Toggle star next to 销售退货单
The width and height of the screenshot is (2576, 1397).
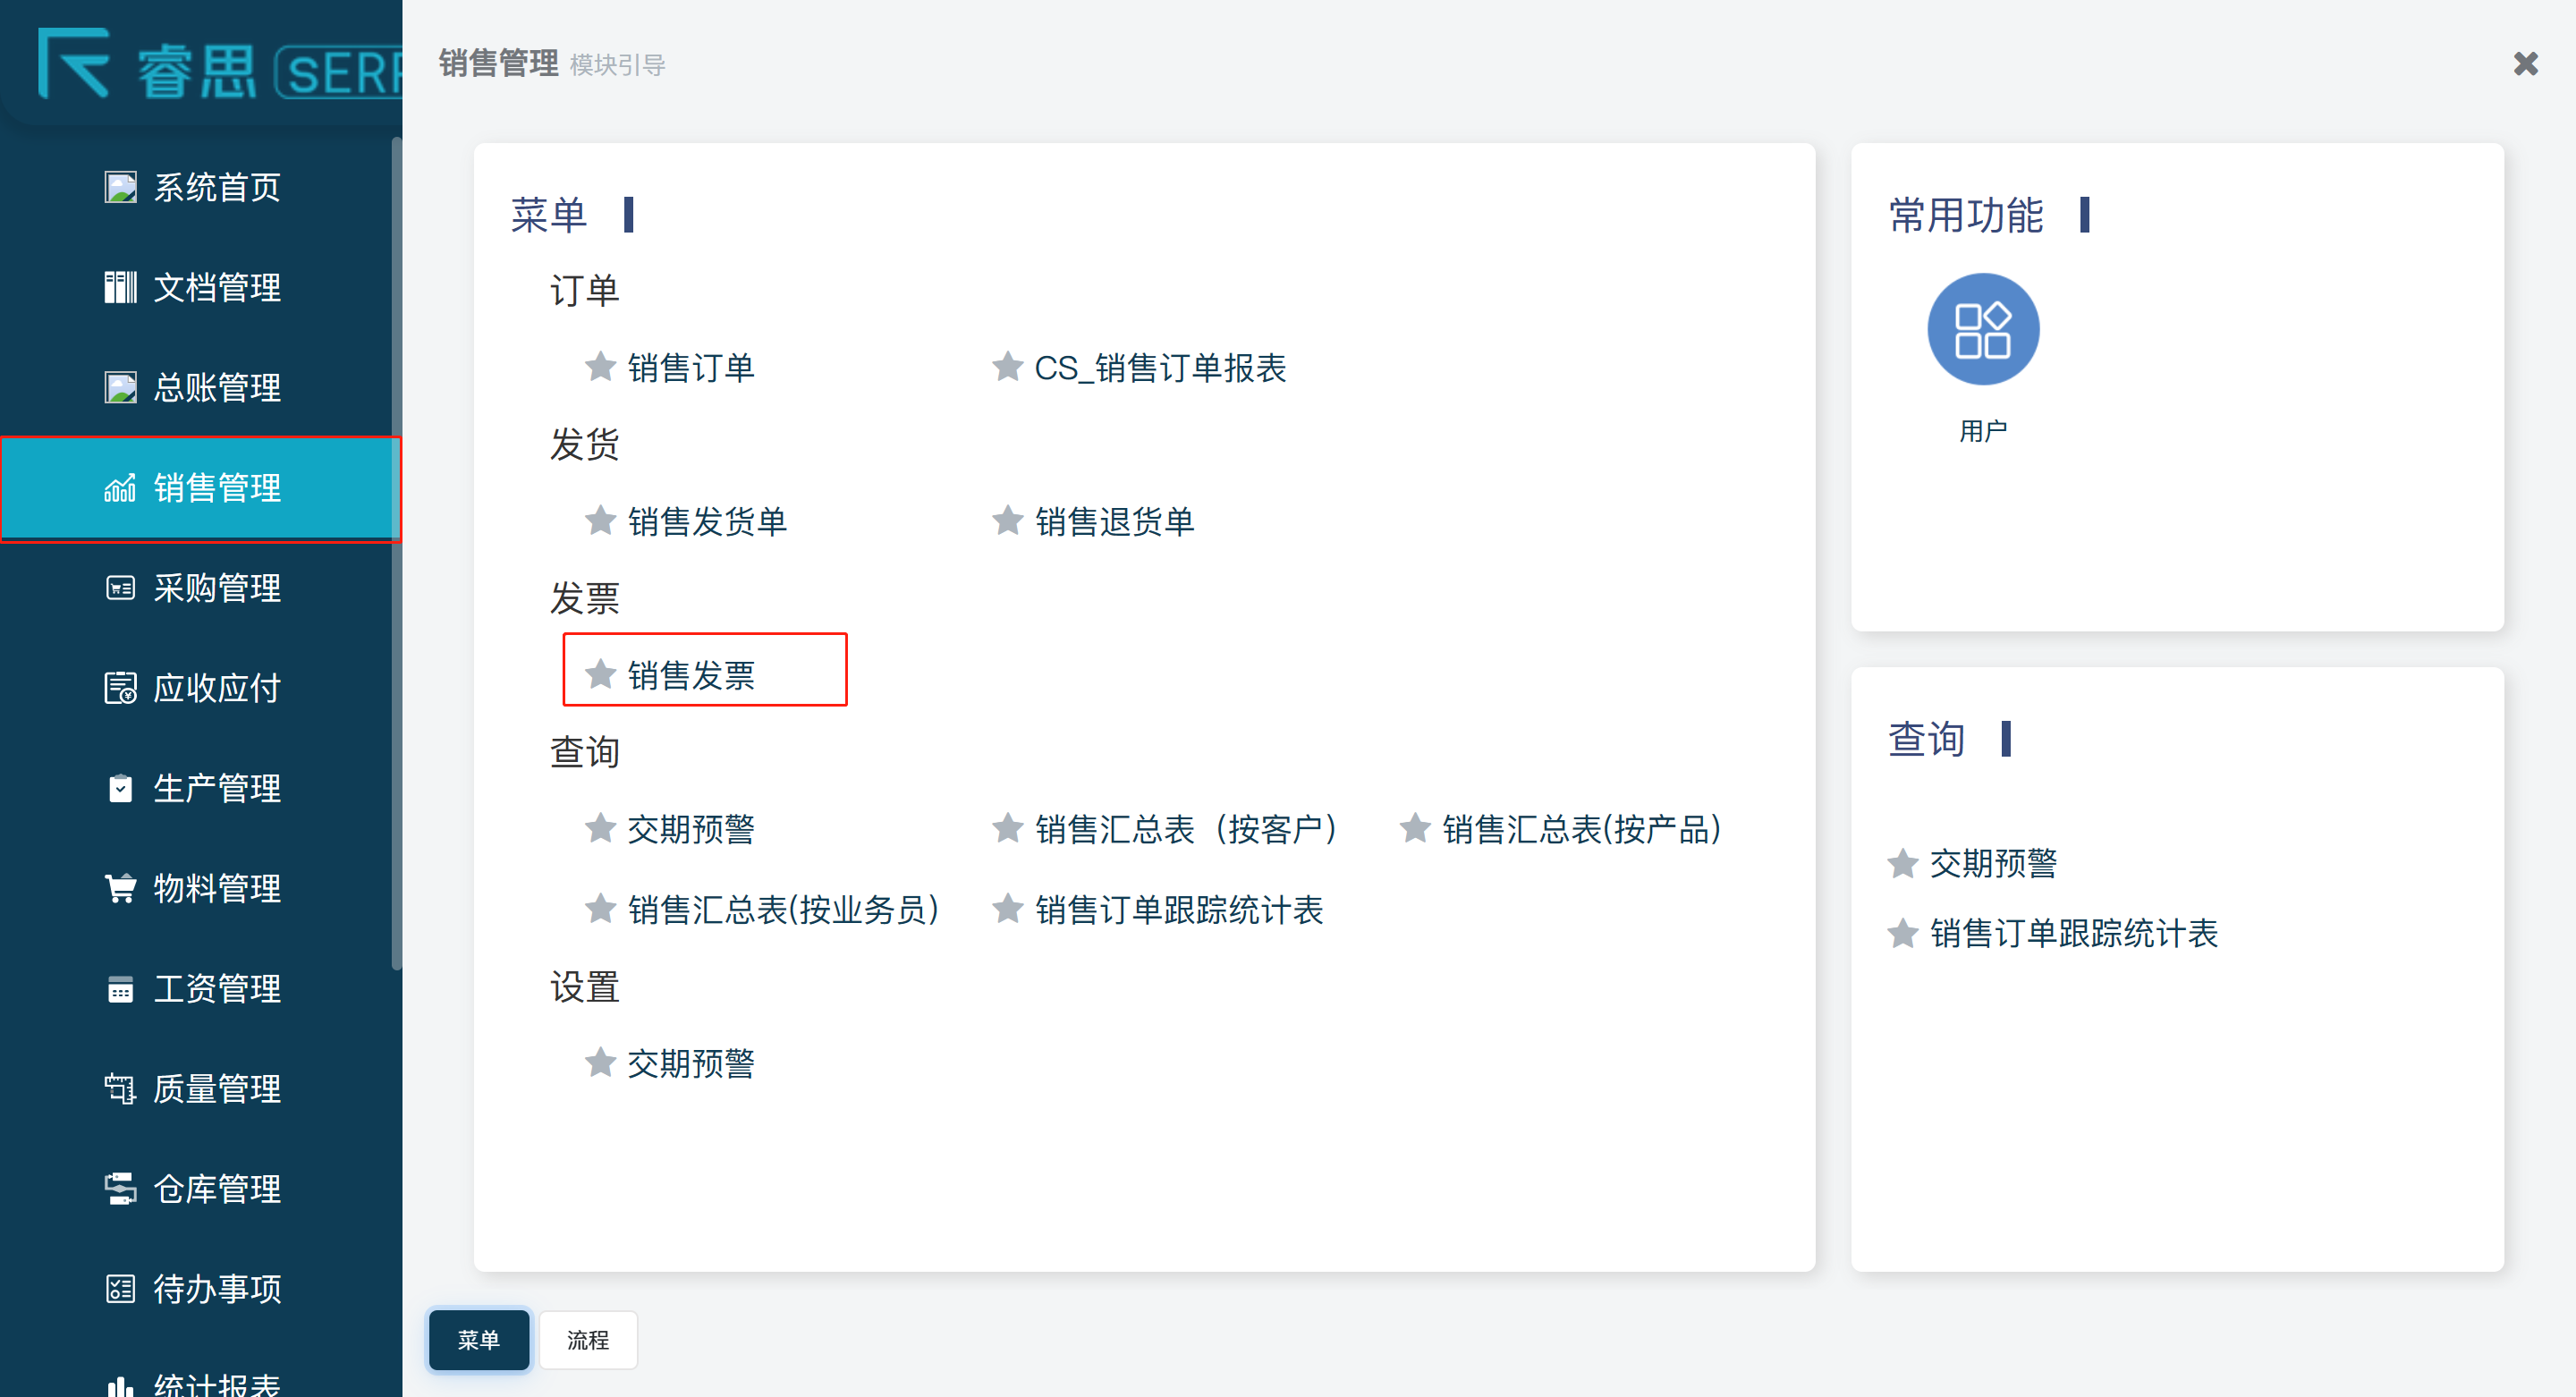(1007, 521)
